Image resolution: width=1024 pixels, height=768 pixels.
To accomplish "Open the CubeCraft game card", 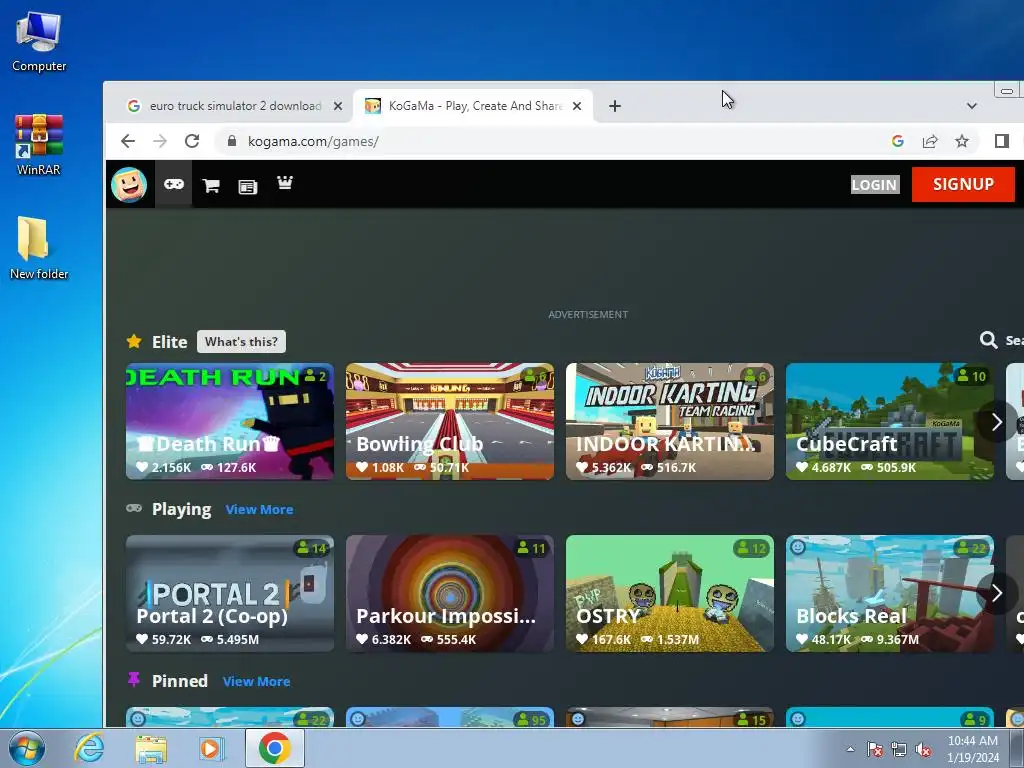I will coord(889,421).
